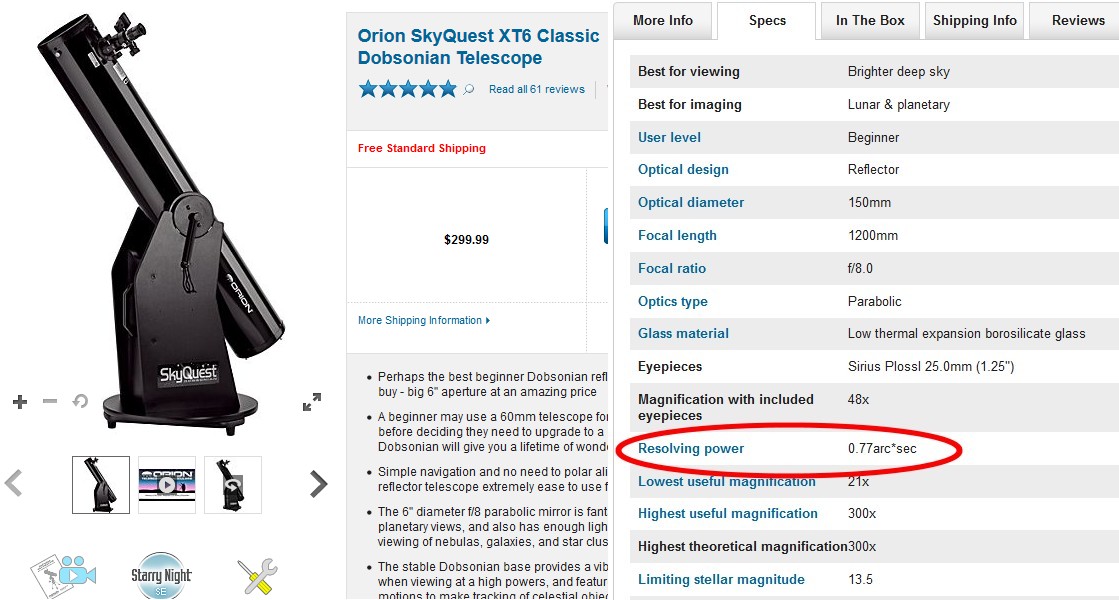Select the first telescope thumbnail

(101, 485)
